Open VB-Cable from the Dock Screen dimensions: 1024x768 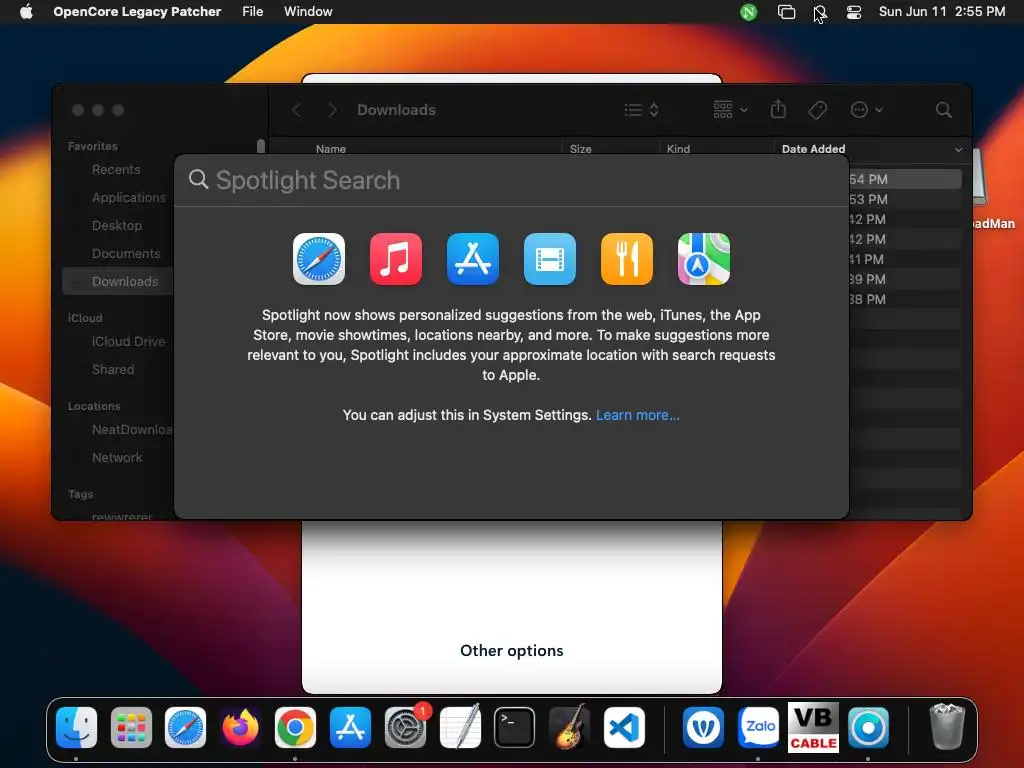pos(813,727)
